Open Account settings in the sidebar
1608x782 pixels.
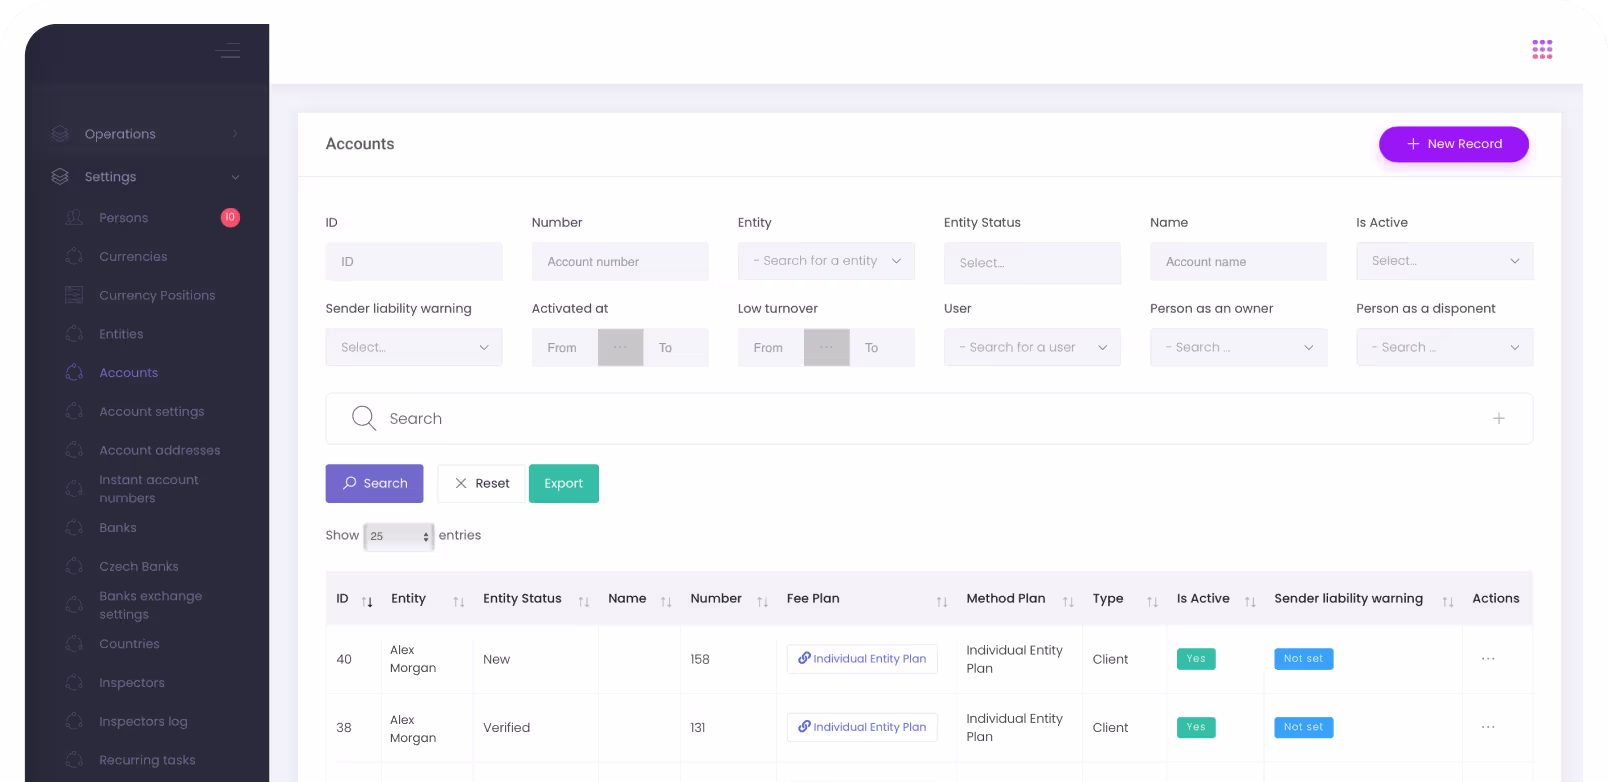(151, 412)
